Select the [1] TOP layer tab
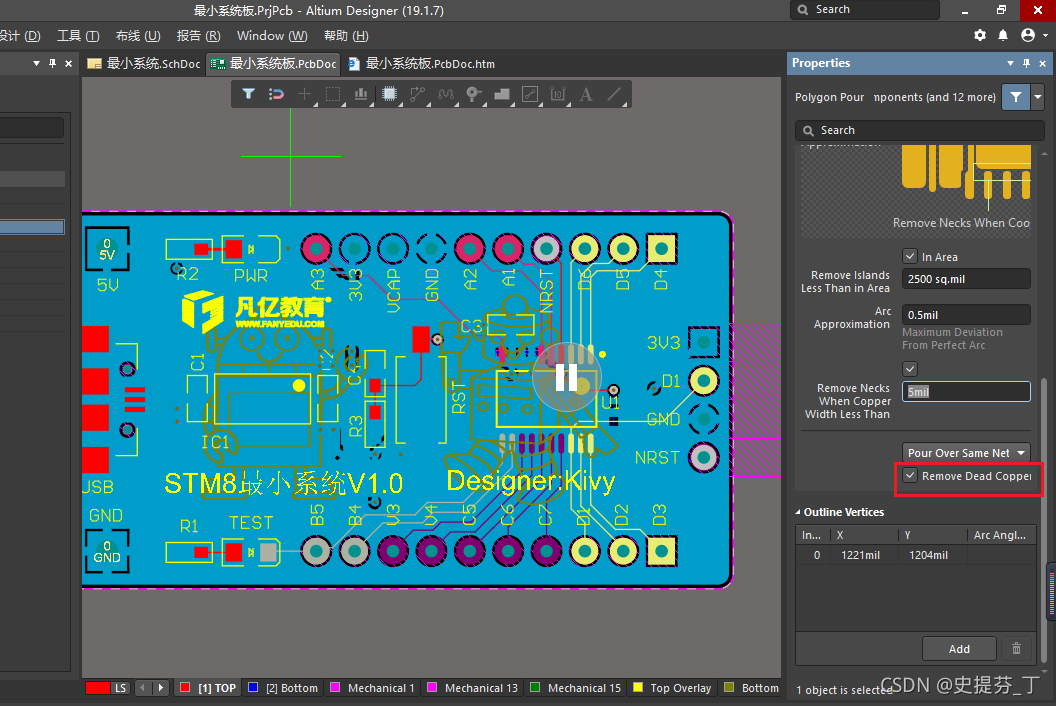 pyautogui.click(x=208, y=688)
